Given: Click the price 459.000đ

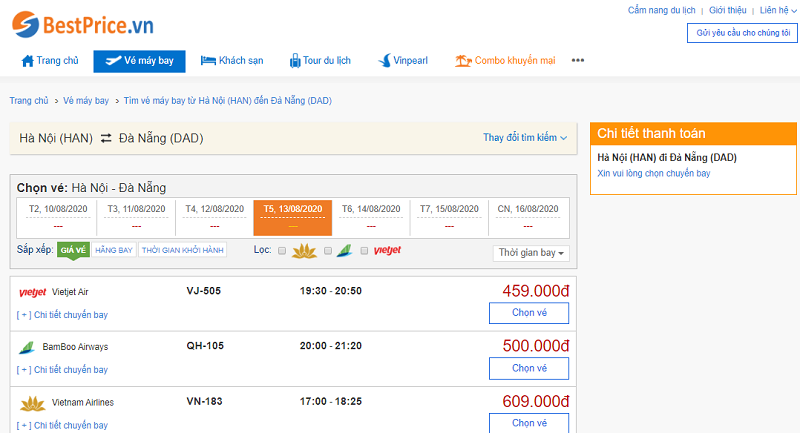Looking at the screenshot, I should coord(536,291).
